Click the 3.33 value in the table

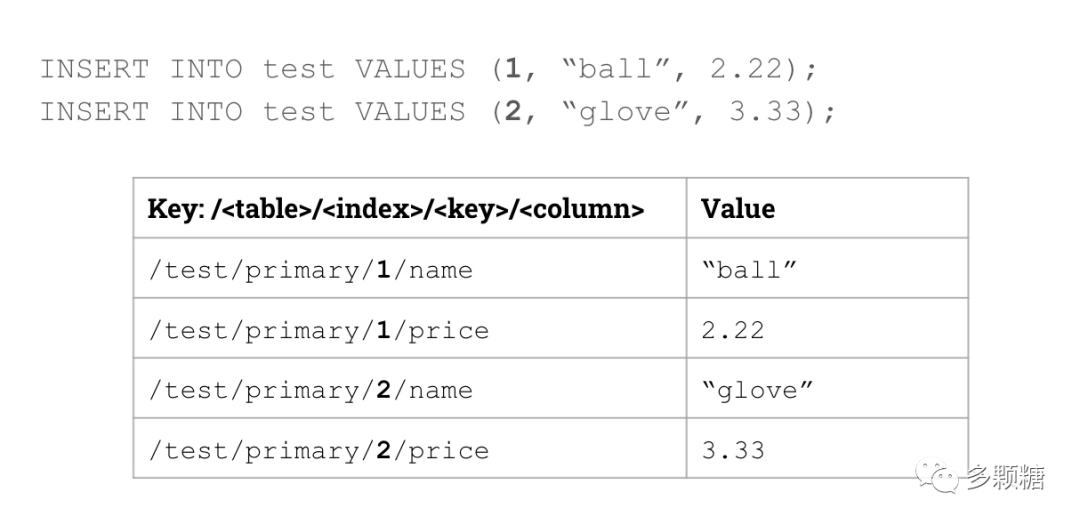pos(733,450)
